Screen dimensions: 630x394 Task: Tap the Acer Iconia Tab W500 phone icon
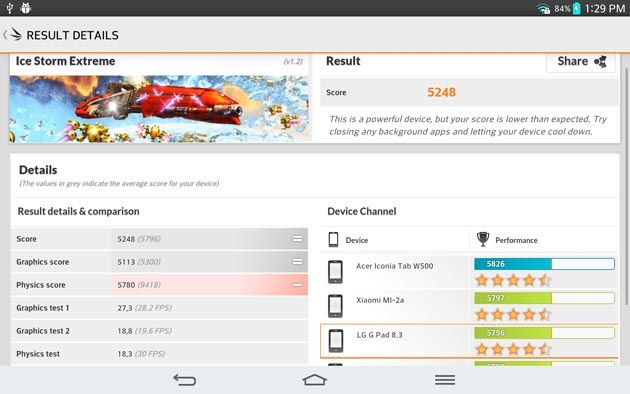[x=335, y=272]
